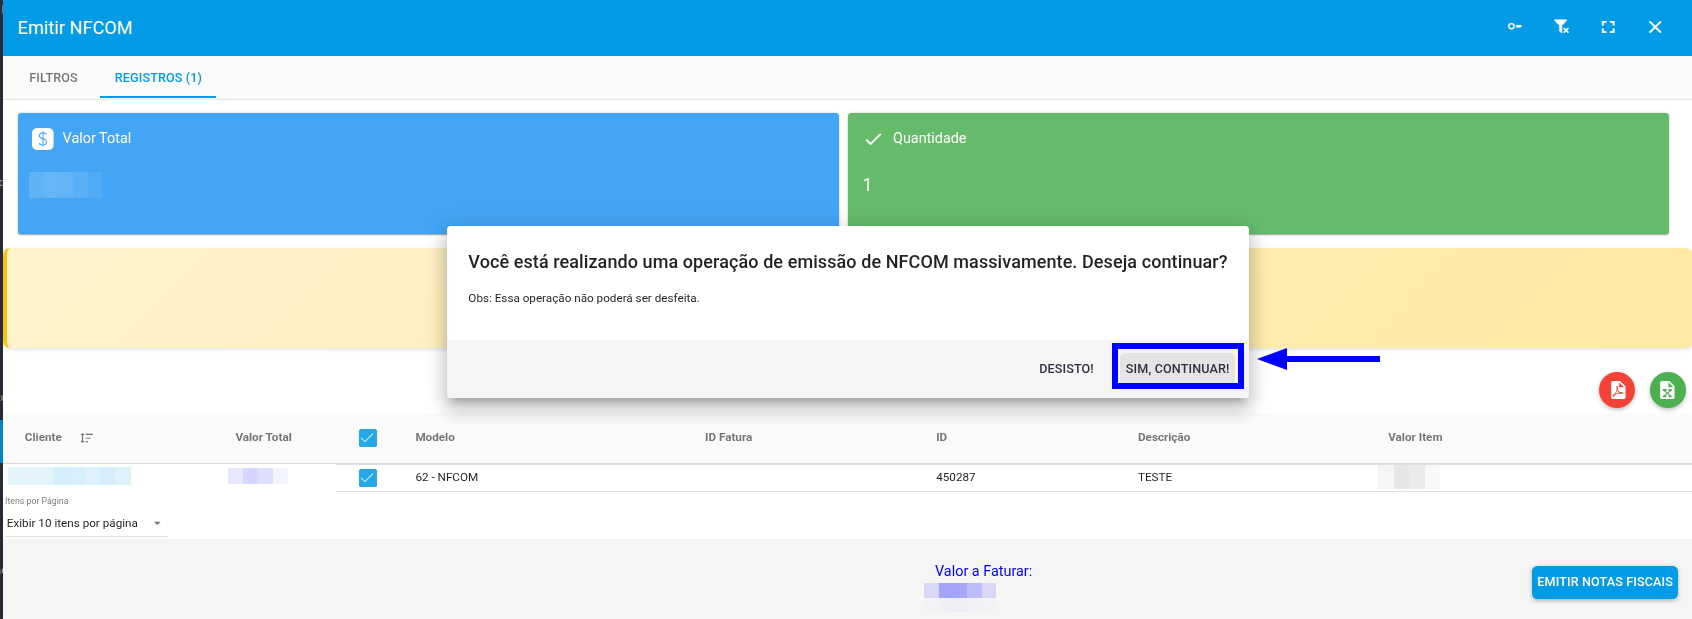
Task: Confirm with SIM, CONTINUAR! button
Action: click(1178, 368)
